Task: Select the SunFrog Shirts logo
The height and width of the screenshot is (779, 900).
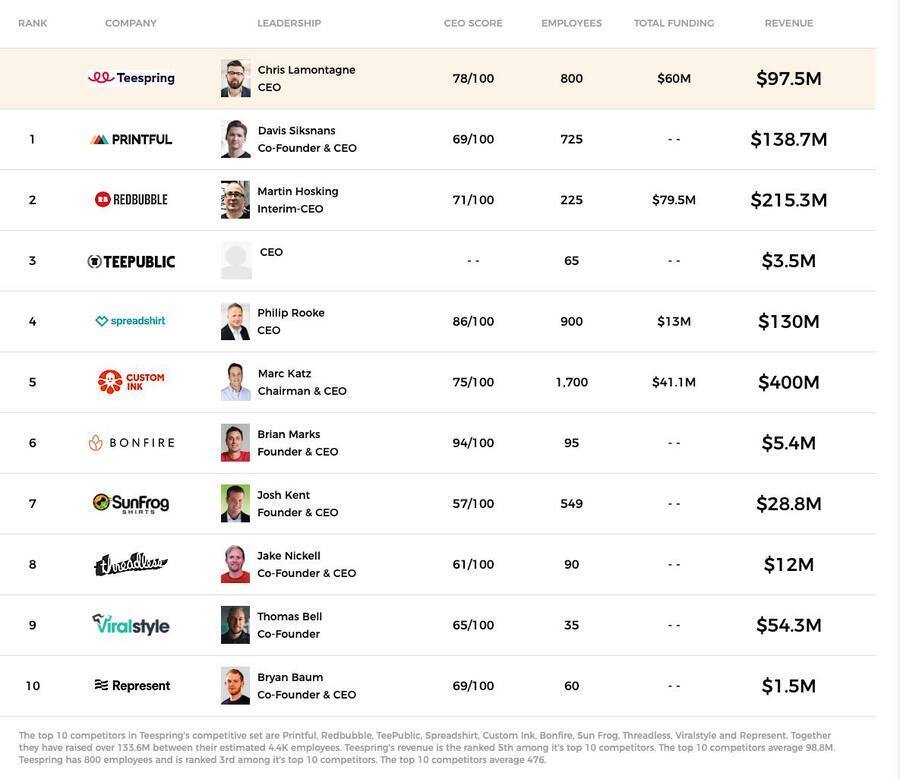Action: [x=131, y=504]
